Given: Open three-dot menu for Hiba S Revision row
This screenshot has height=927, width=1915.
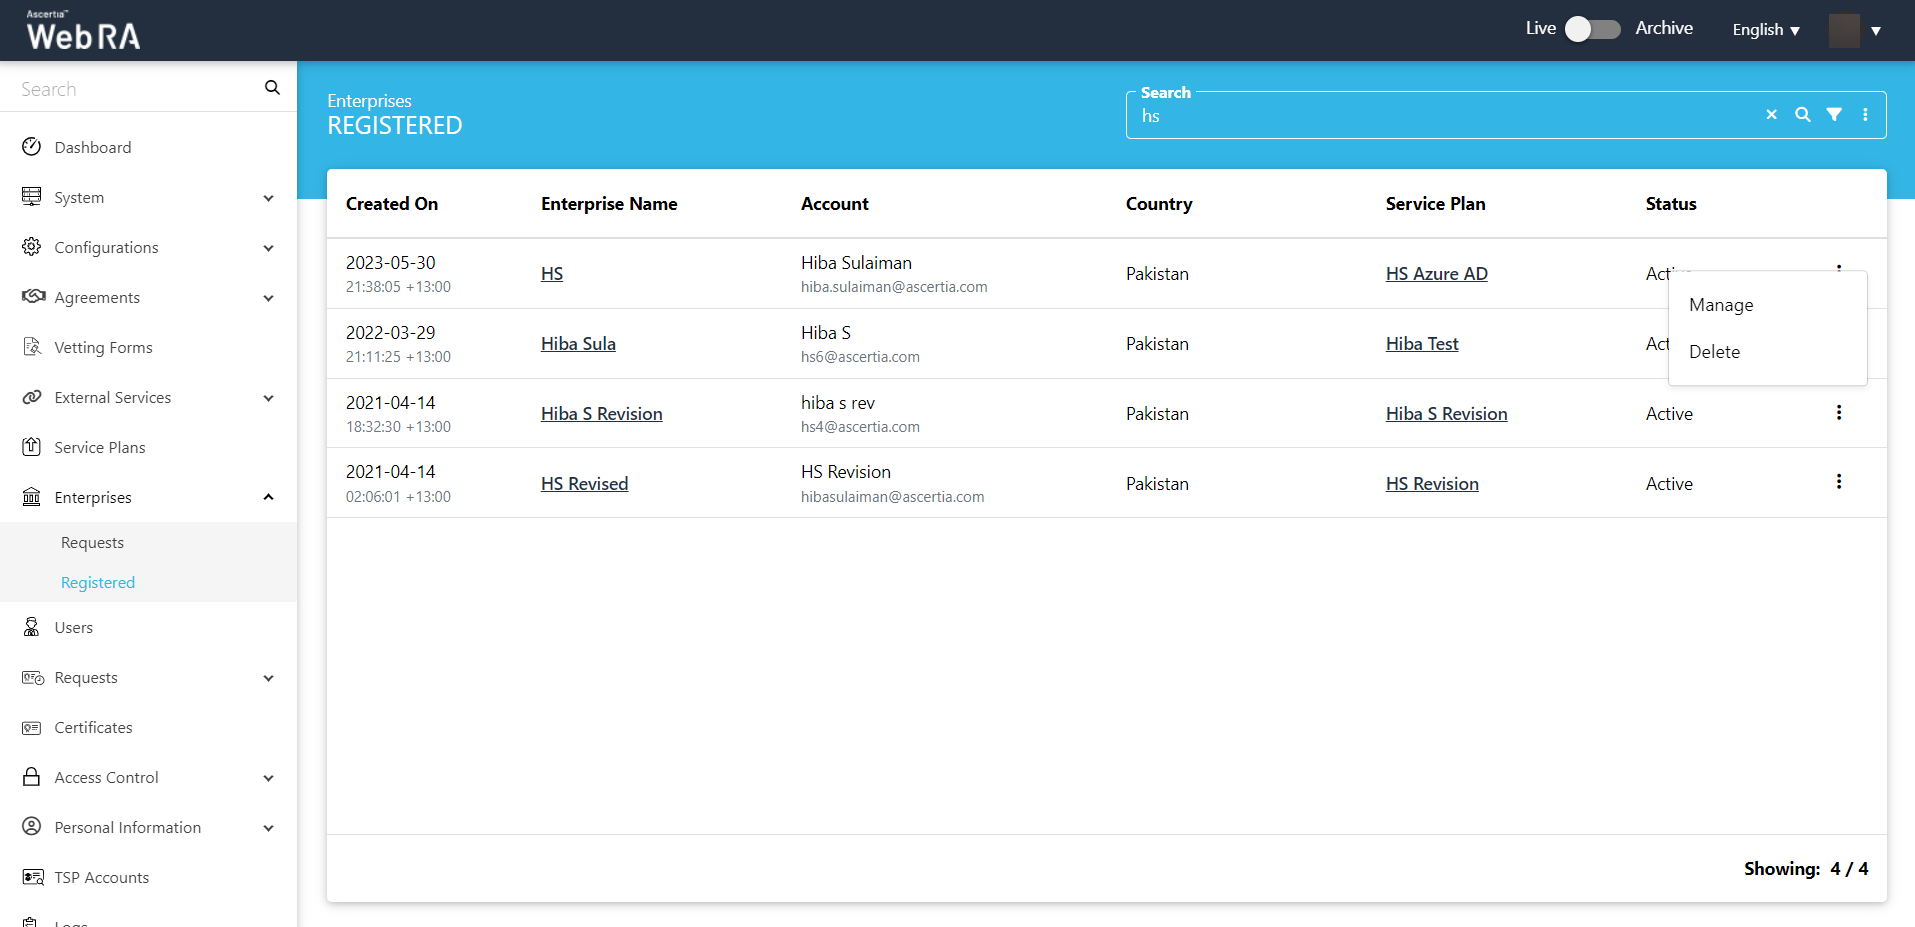Looking at the screenshot, I should click(x=1838, y=413).
